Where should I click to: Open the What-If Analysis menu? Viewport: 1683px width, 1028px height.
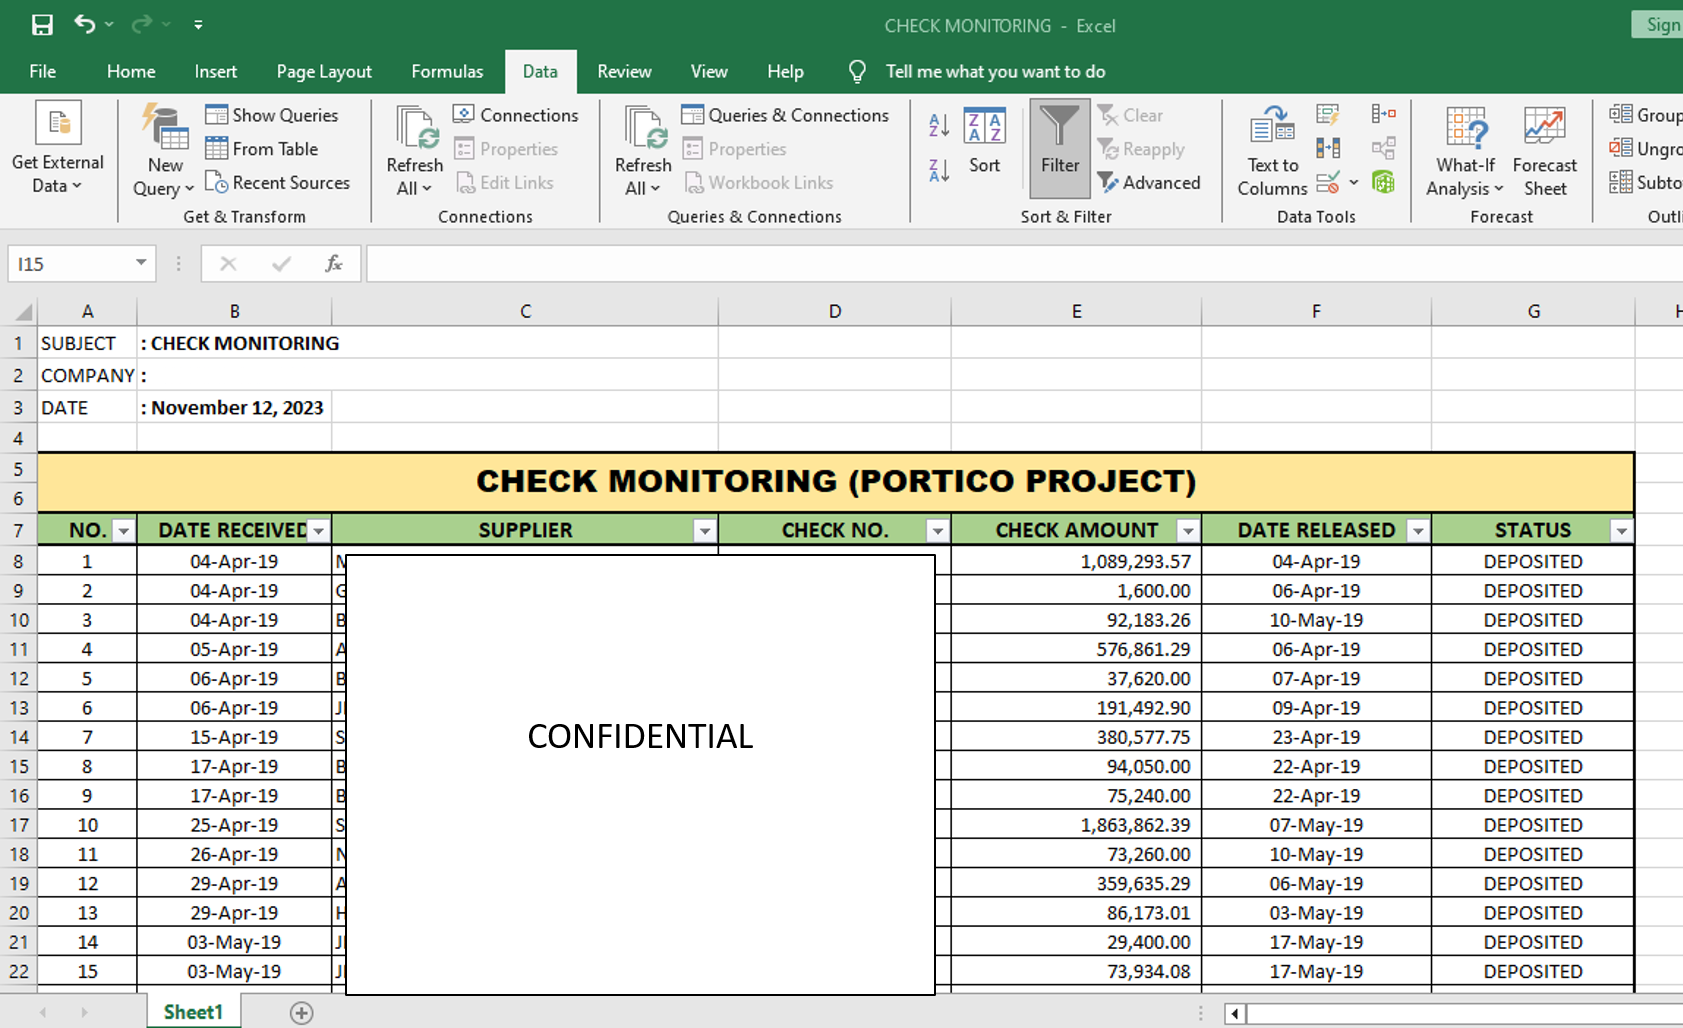point(1465,150)
